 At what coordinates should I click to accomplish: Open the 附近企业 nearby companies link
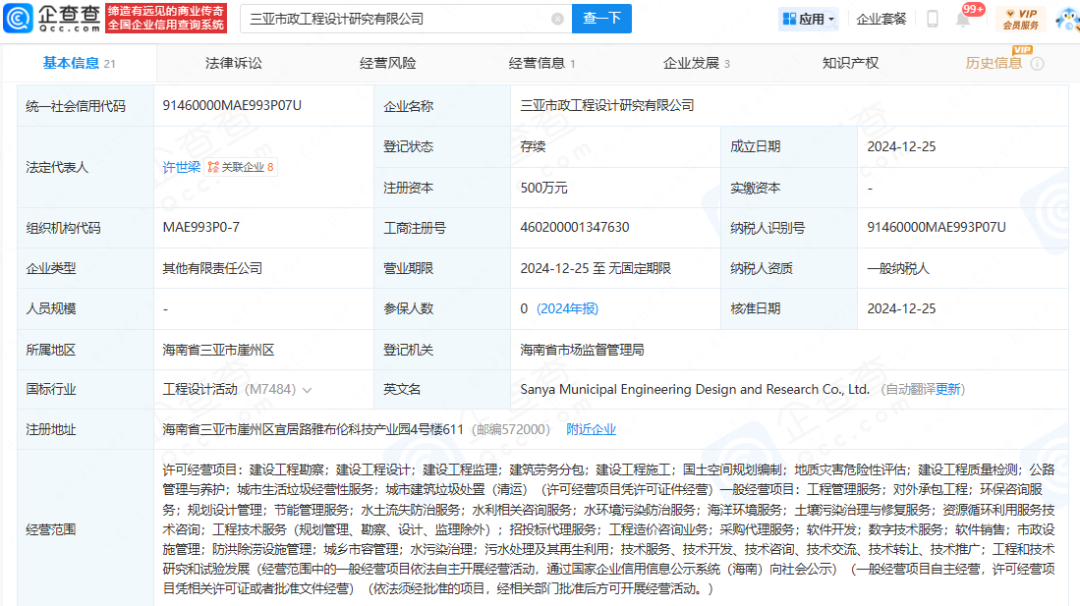[x=591, y=430]
